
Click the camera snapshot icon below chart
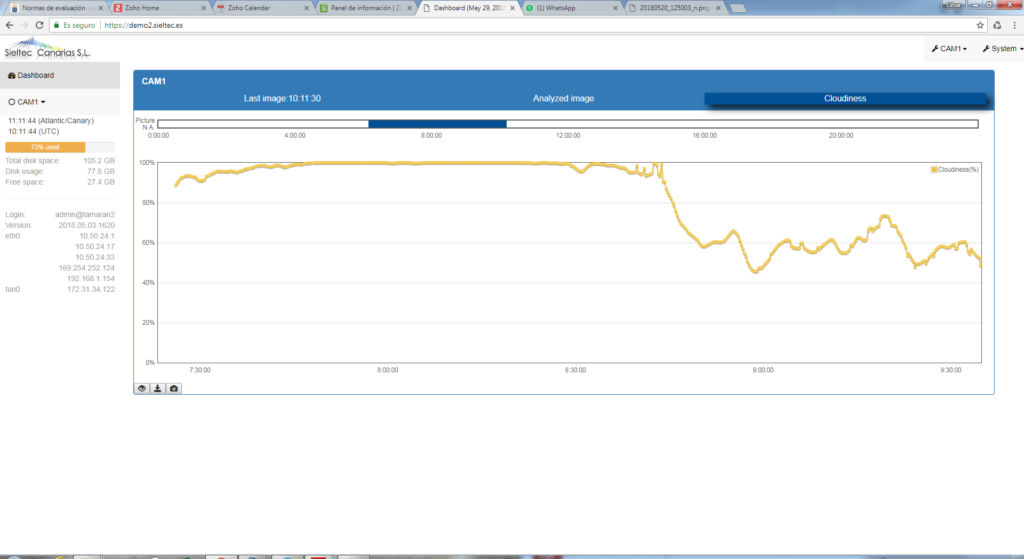click(174, 389)
